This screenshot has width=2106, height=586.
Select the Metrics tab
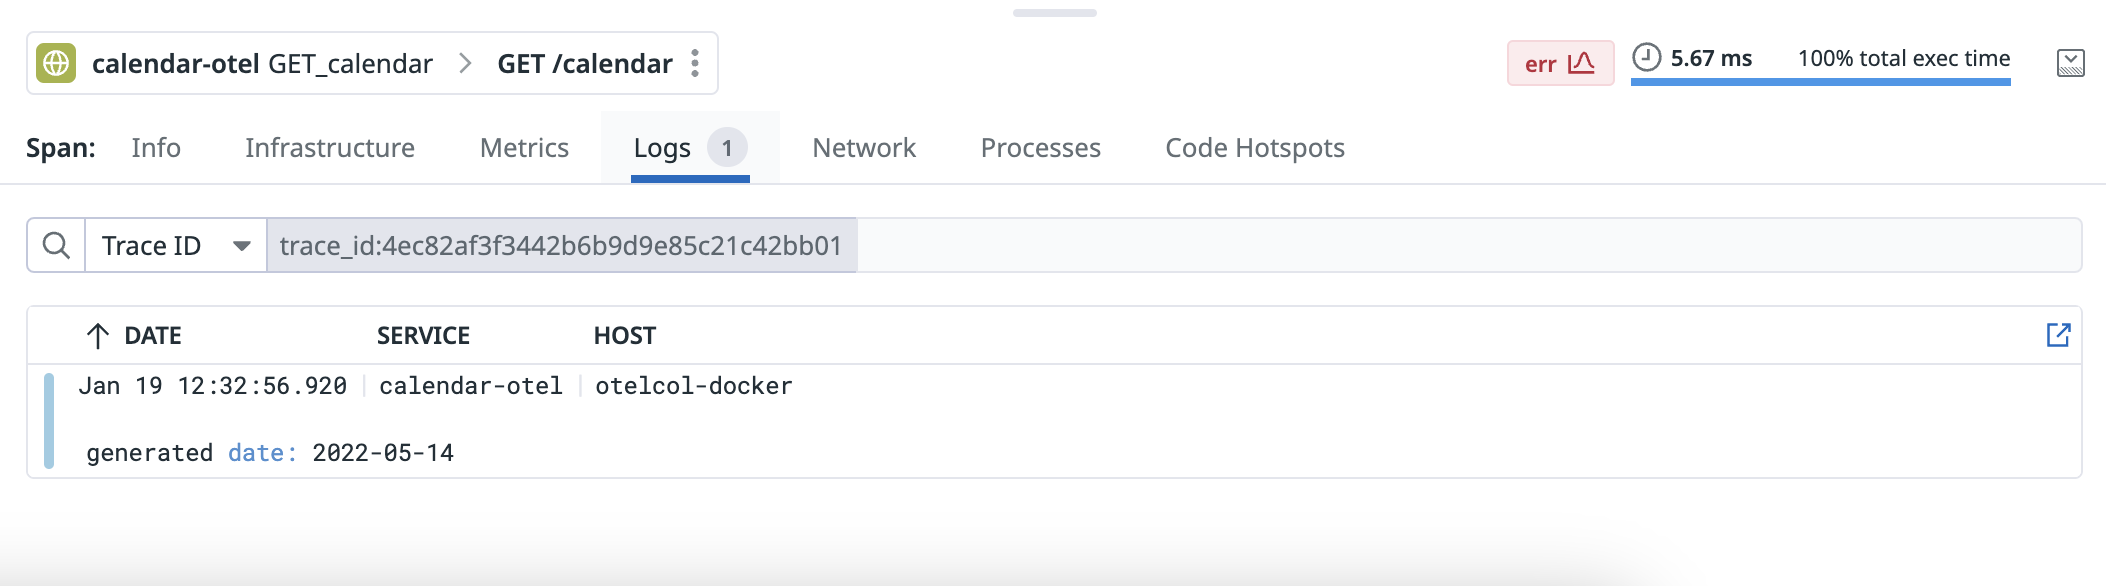tap(524, 148)
